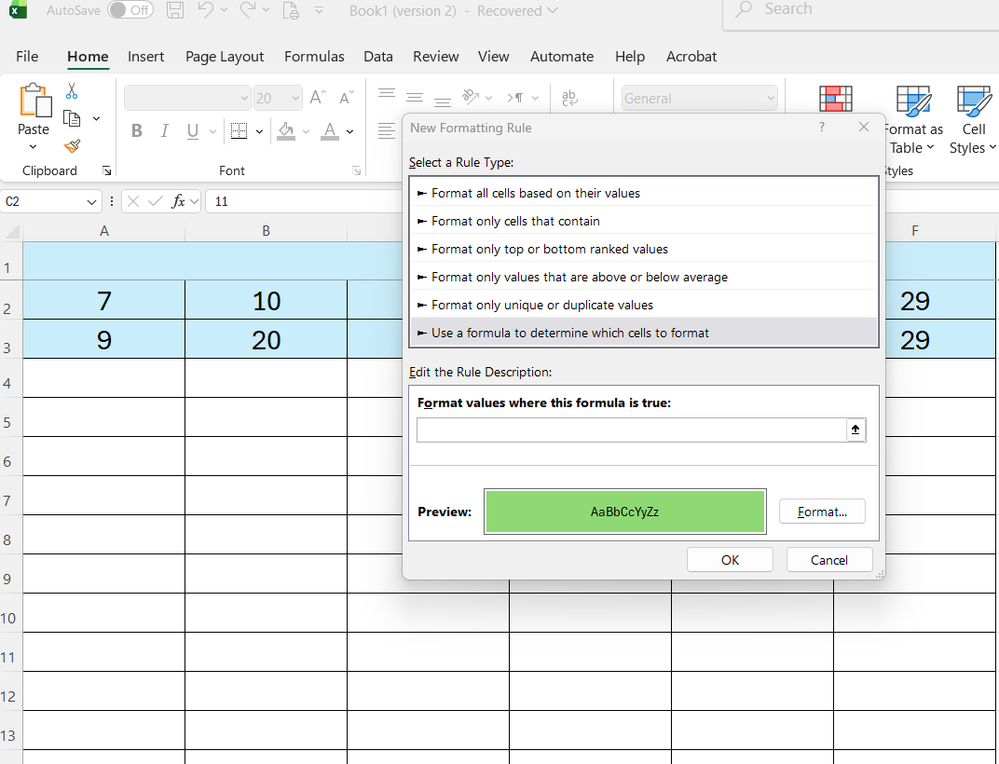Click the Insert Function fx icon
Image resolution: width=999 pixels, height=764 pixels.
tap(178, 201)
